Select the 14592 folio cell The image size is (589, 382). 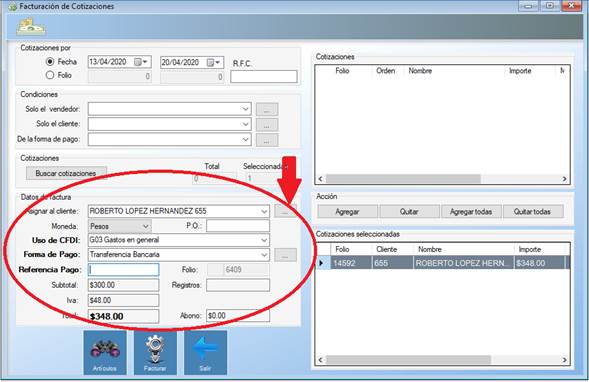point(351,263)
